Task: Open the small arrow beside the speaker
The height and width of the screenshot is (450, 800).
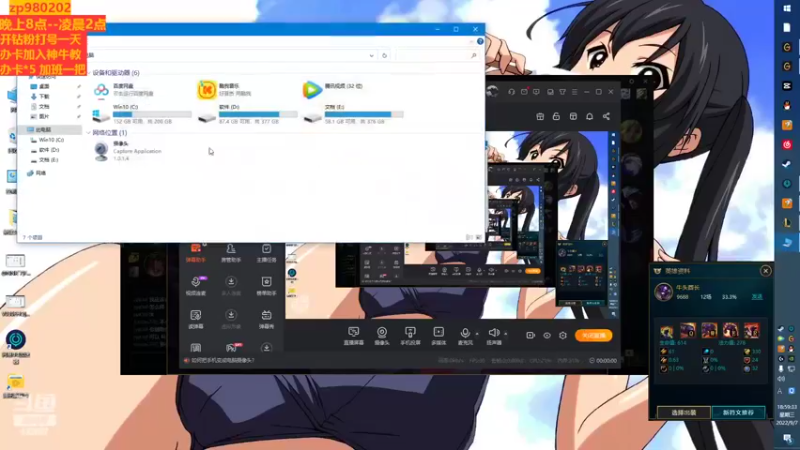Action: pyautogui.click(x=506, y=334)
